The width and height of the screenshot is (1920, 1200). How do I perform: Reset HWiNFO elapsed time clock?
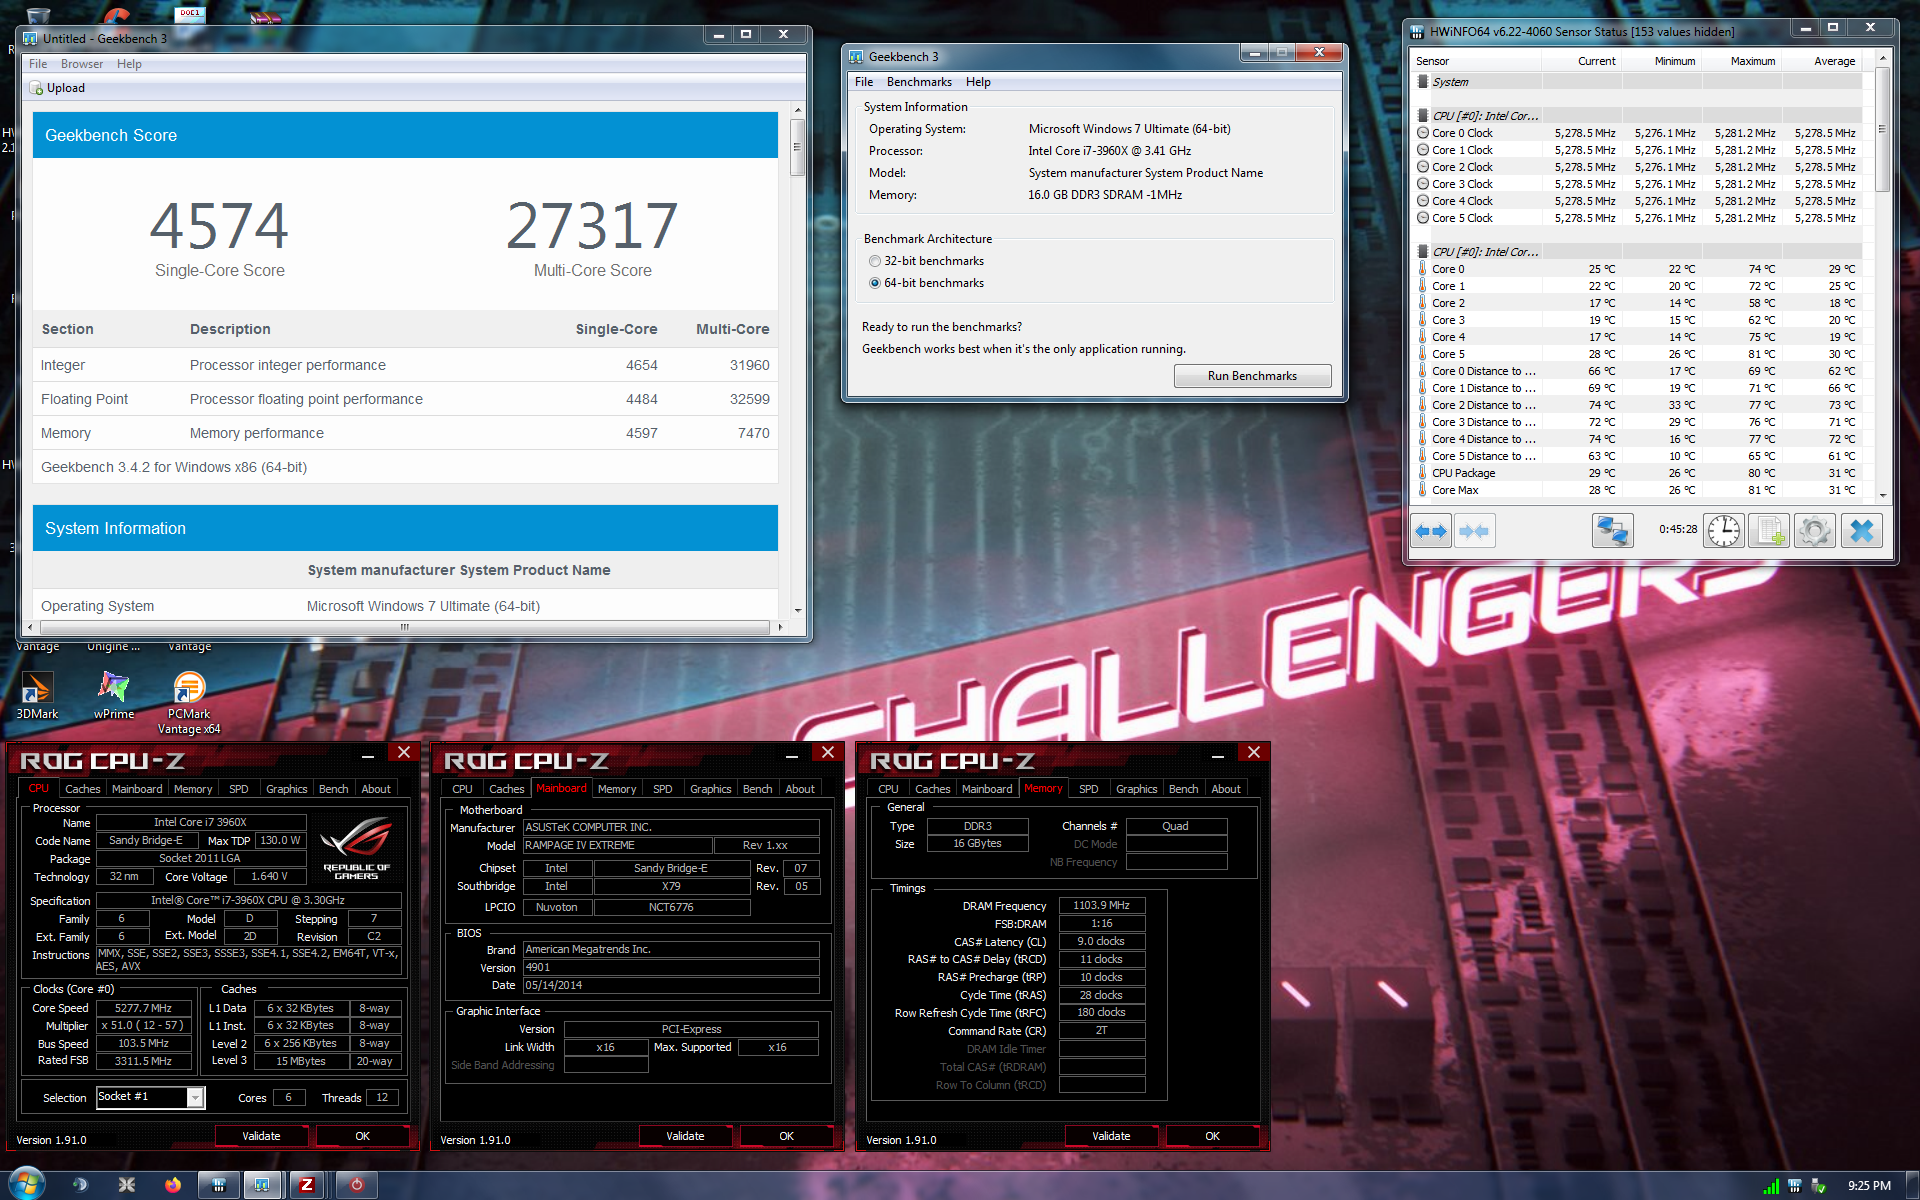(x=1723, y=531)
